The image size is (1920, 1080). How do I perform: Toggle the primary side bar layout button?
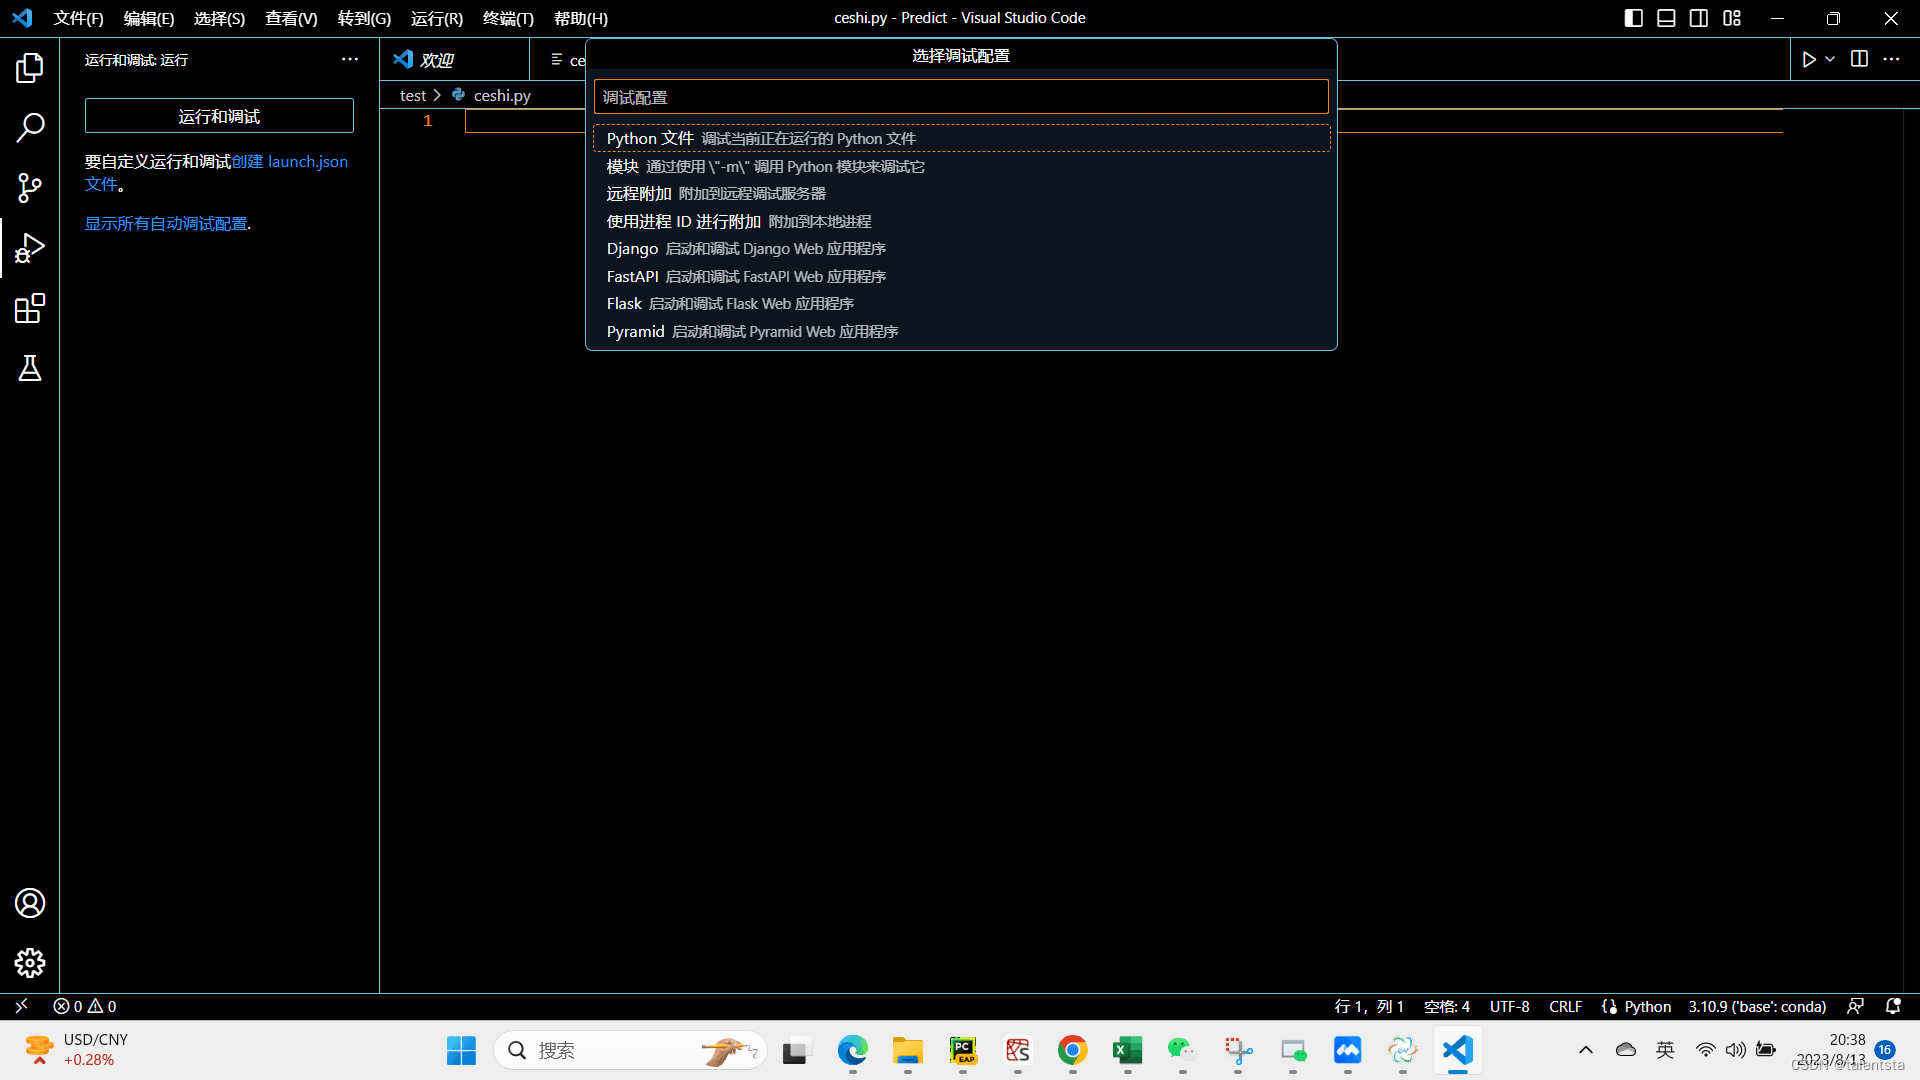click(x=1634, y=18)
